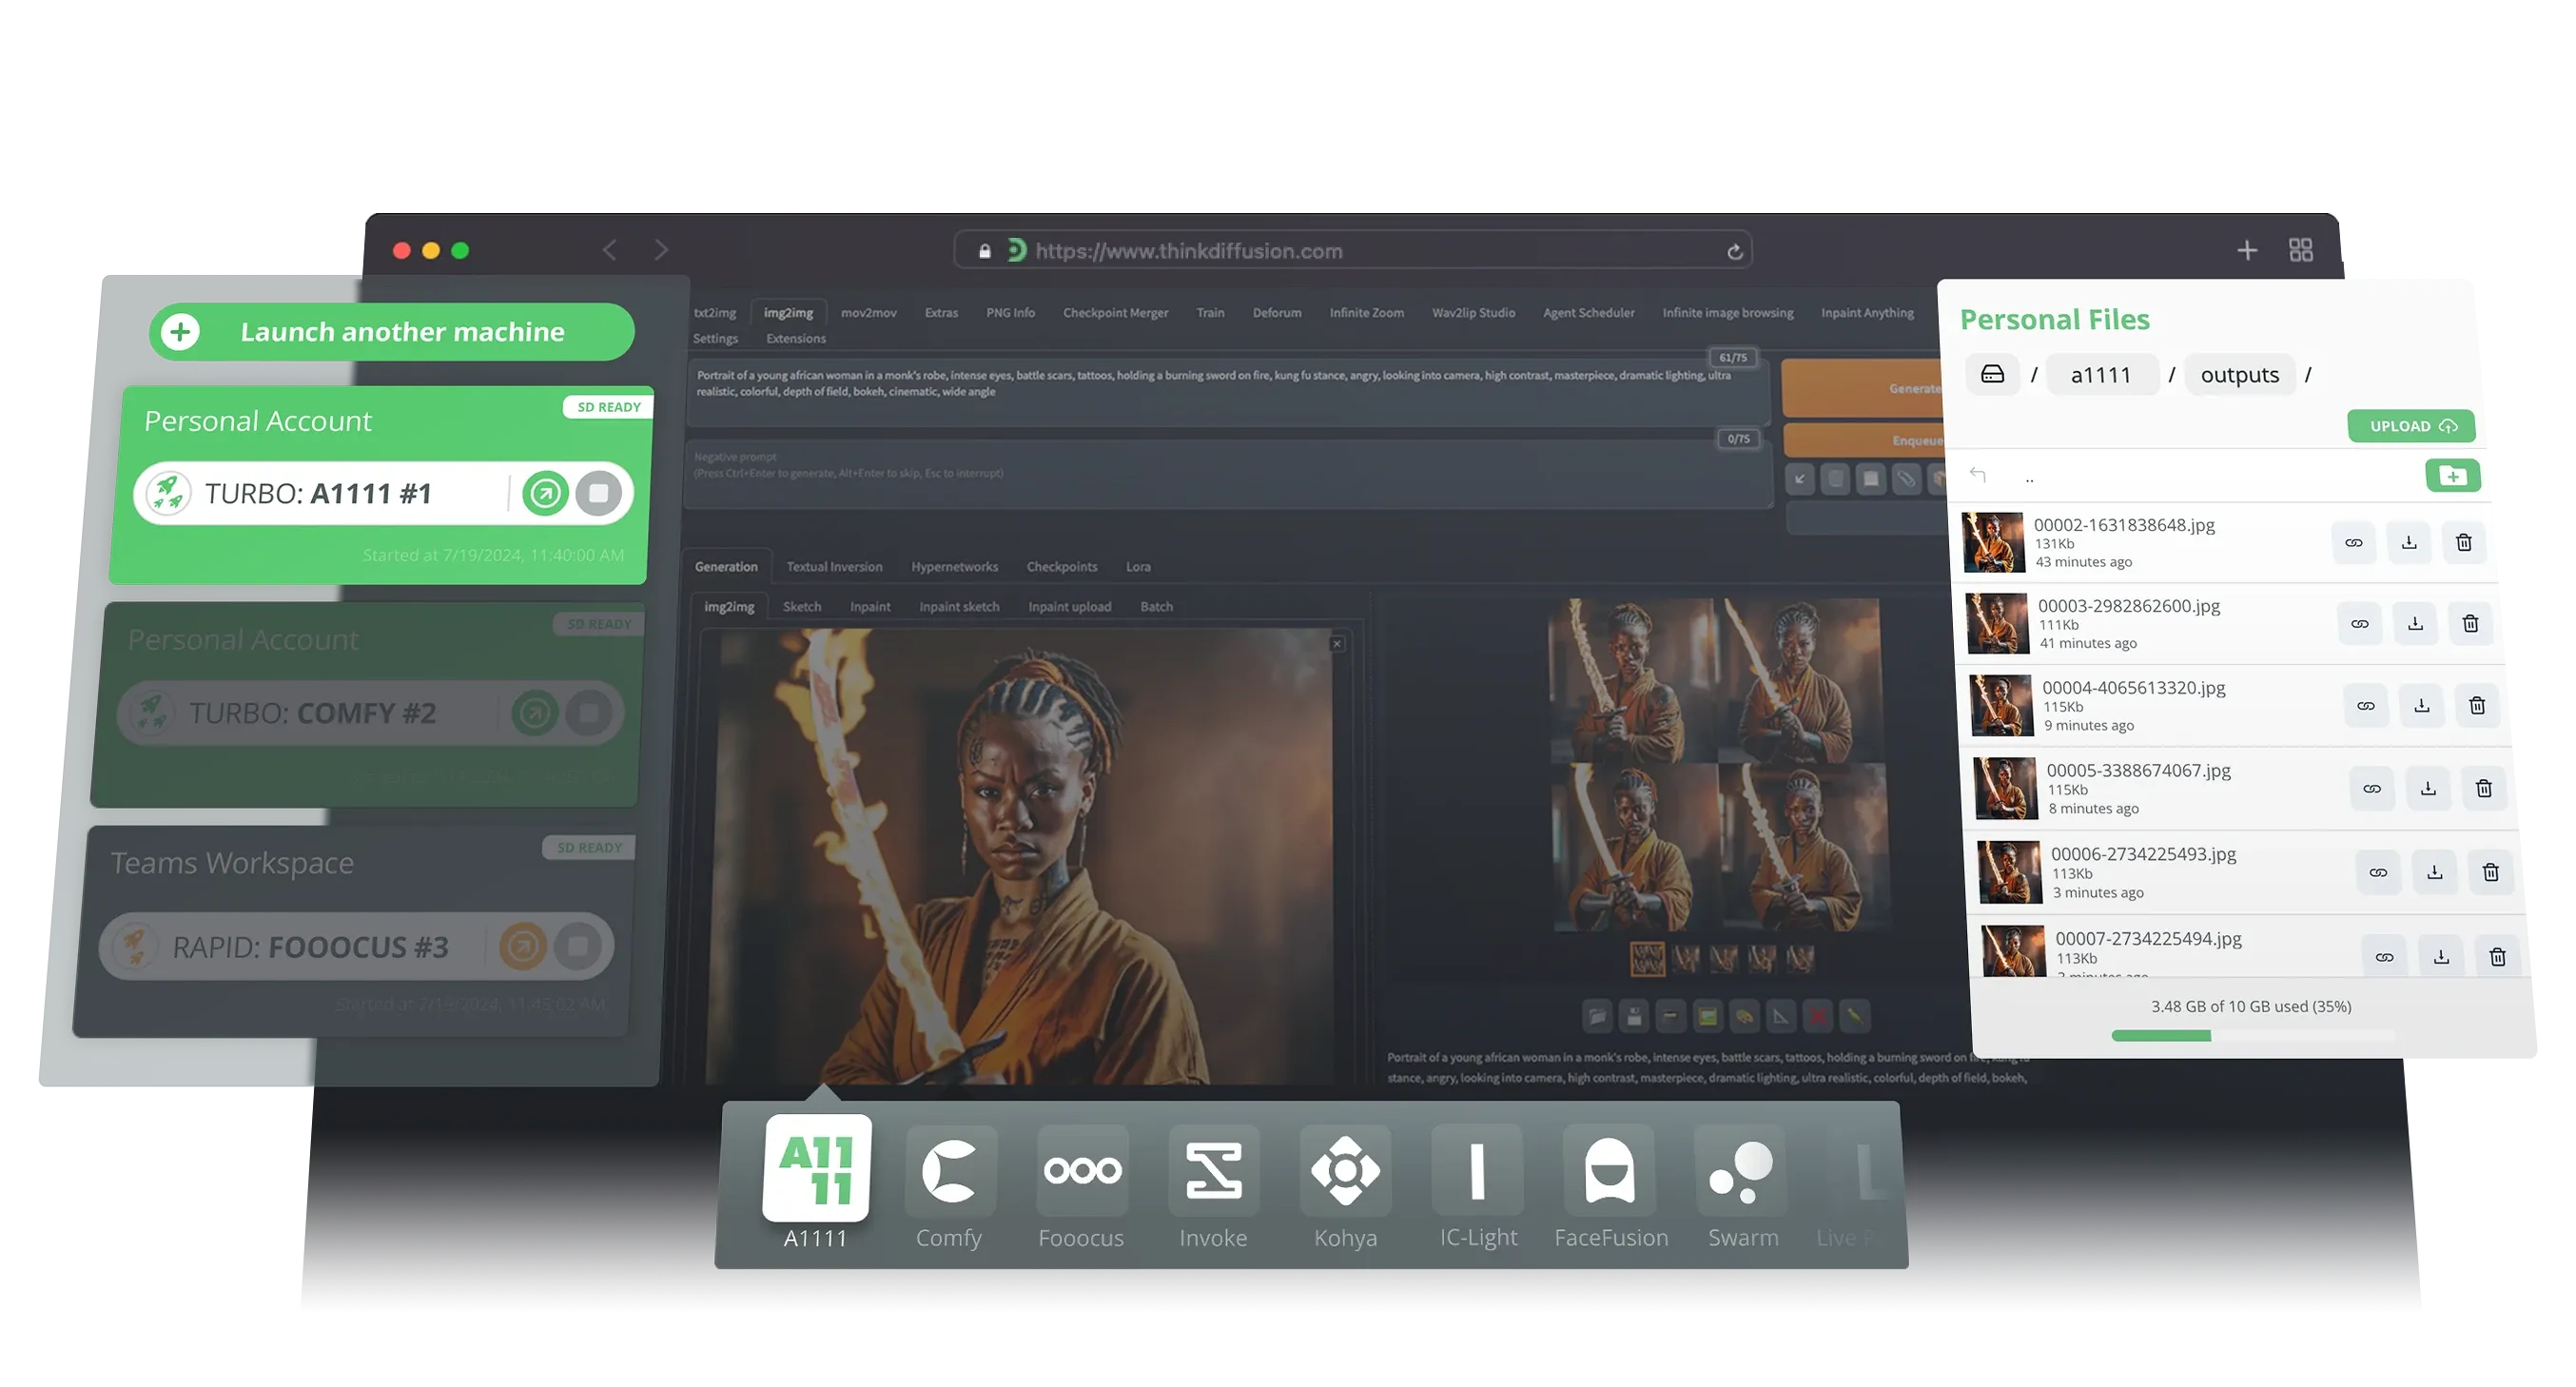
Task: Switch to the Lora tab
Action: point(1138,567)
